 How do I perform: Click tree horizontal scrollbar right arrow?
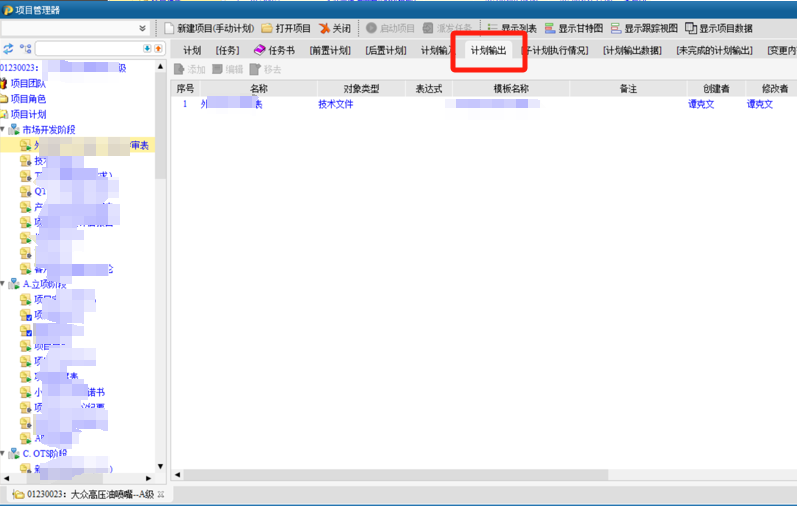click(x=148, y=478)
